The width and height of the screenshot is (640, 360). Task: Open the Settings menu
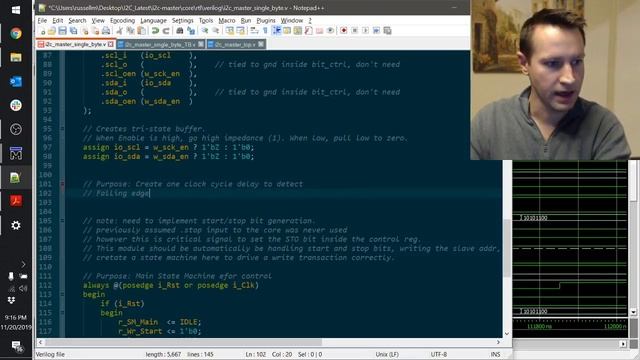(x=182, y=20)
